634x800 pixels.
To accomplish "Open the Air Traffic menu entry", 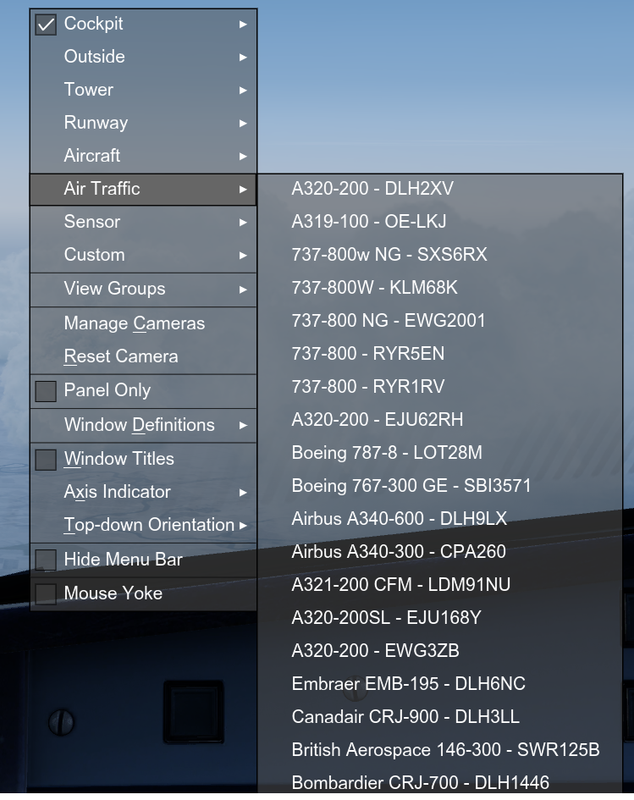I will (x=143, y=189).
